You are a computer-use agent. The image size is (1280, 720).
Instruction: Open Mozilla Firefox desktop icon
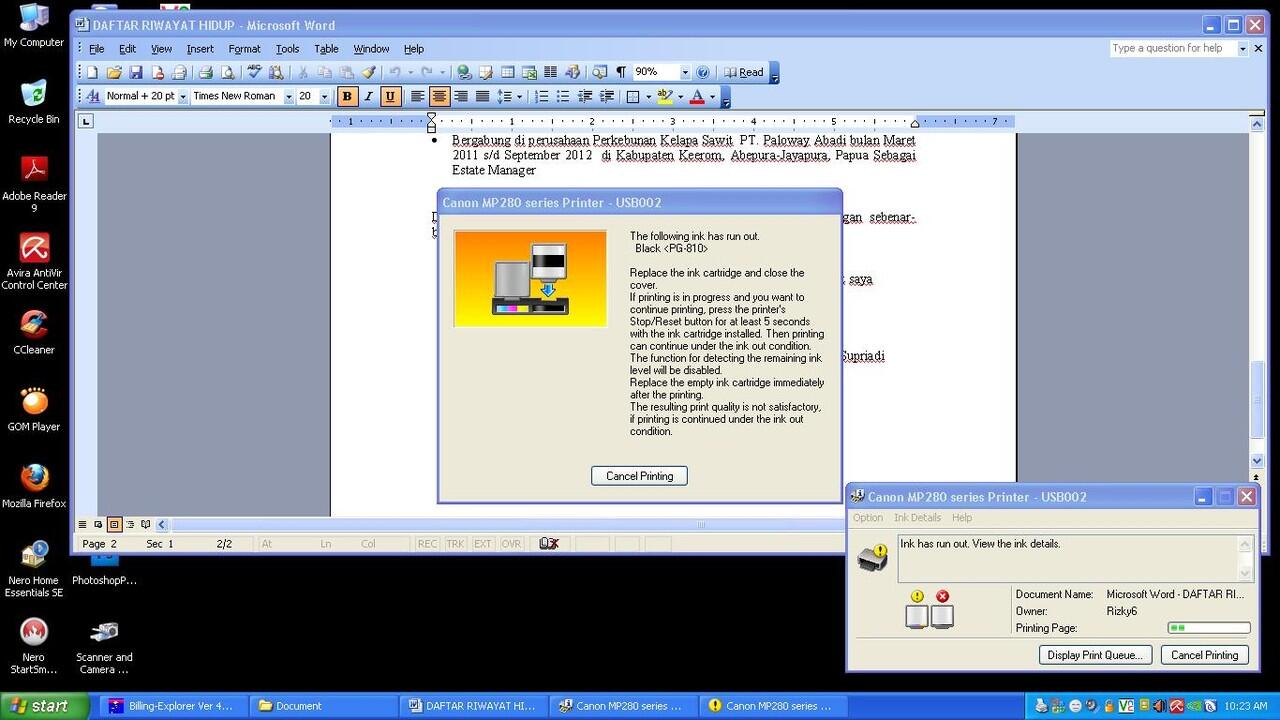(34, 485)
